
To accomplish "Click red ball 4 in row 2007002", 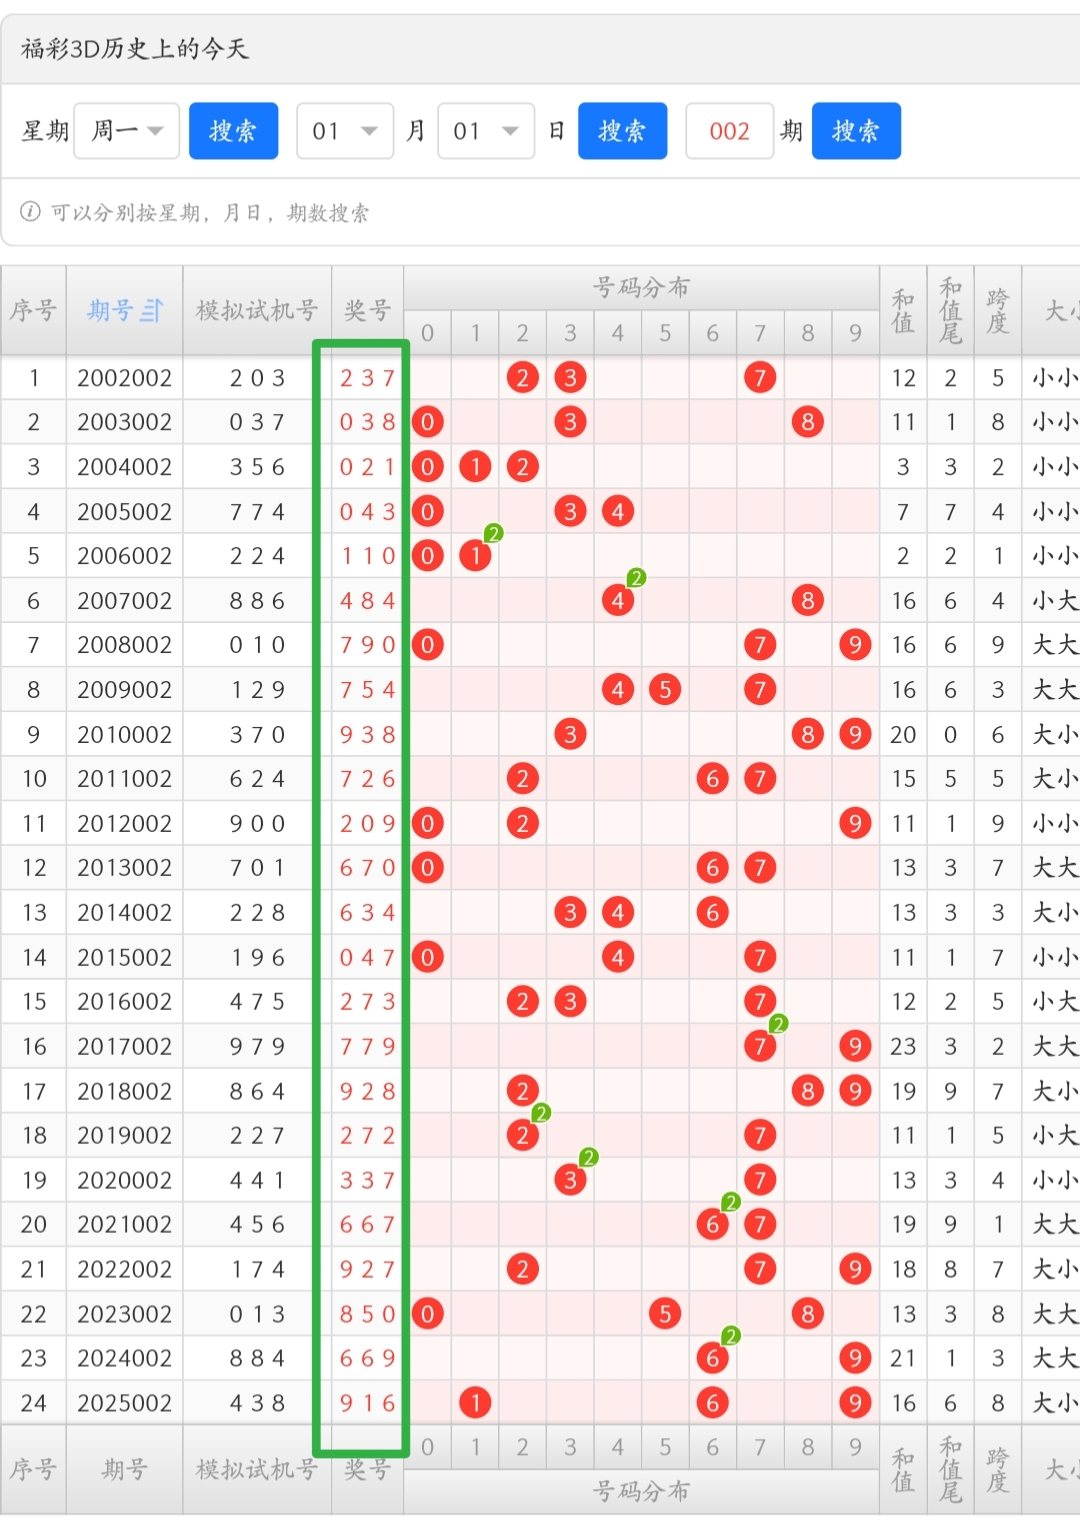I will click(x=618, y=601).
